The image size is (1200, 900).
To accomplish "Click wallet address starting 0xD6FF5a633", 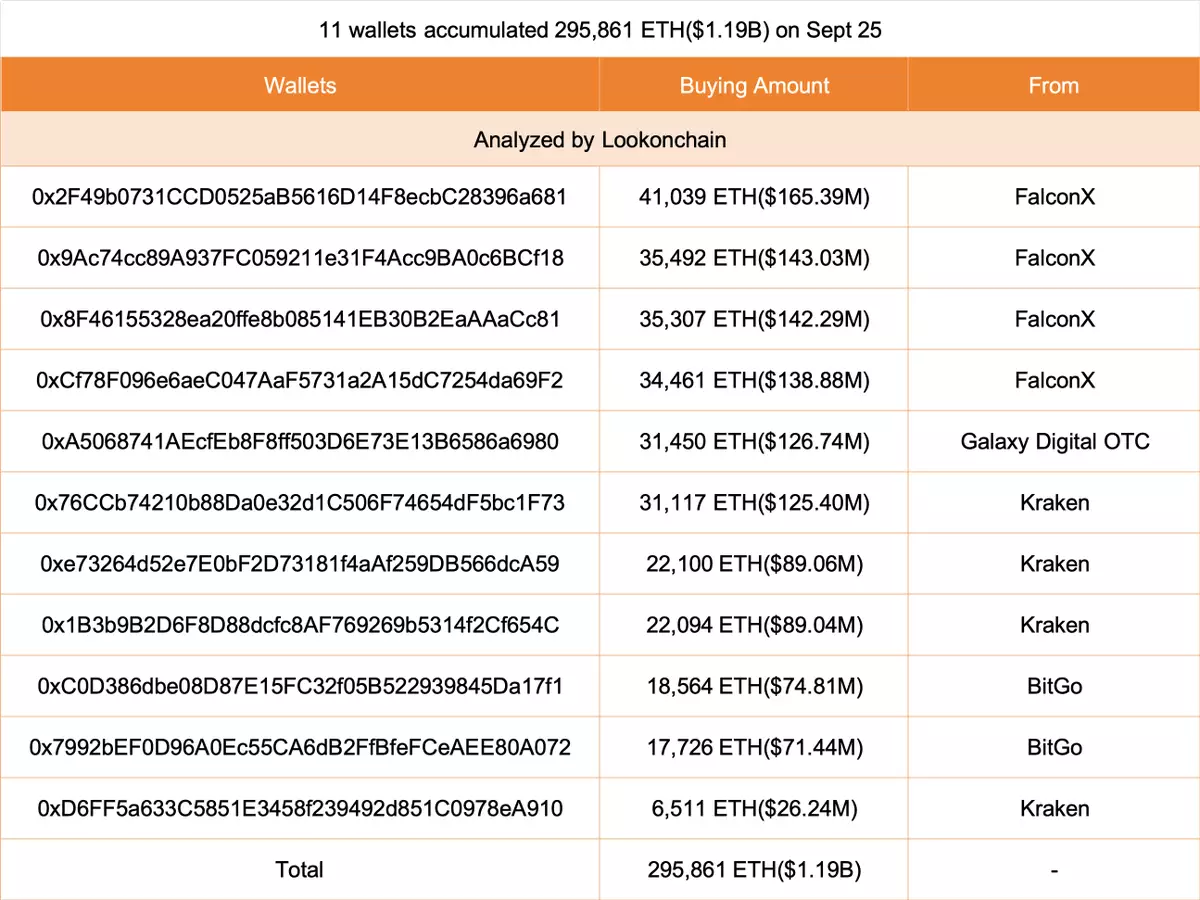I will click(300, 808).
